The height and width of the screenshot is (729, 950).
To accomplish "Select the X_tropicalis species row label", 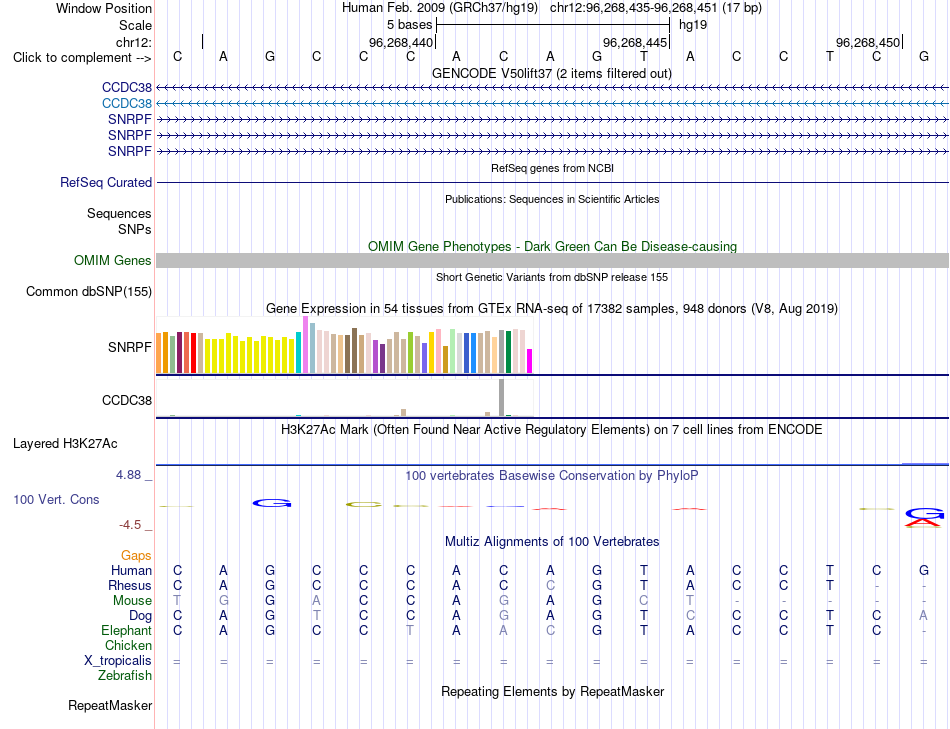I will click(x=118, y=661).
